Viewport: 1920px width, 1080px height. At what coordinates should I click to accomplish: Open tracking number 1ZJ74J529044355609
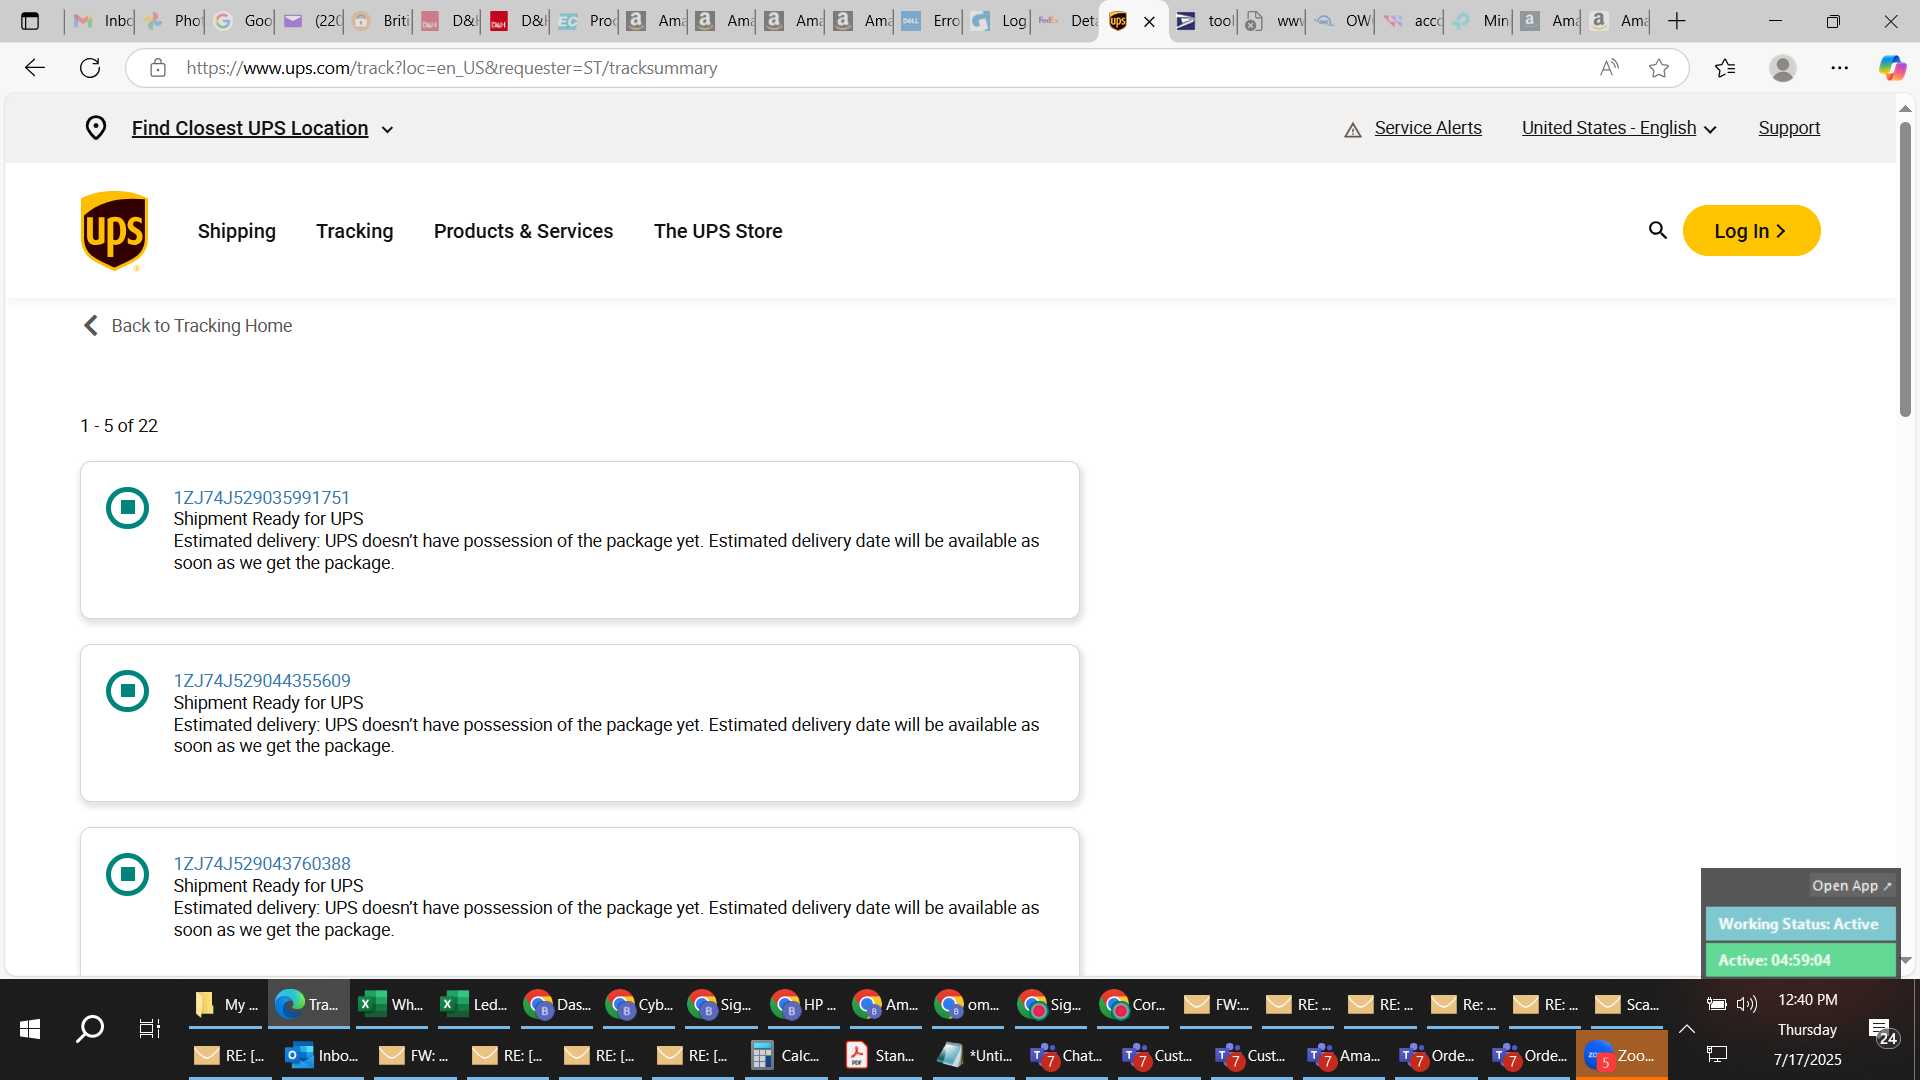pos(262,680)
